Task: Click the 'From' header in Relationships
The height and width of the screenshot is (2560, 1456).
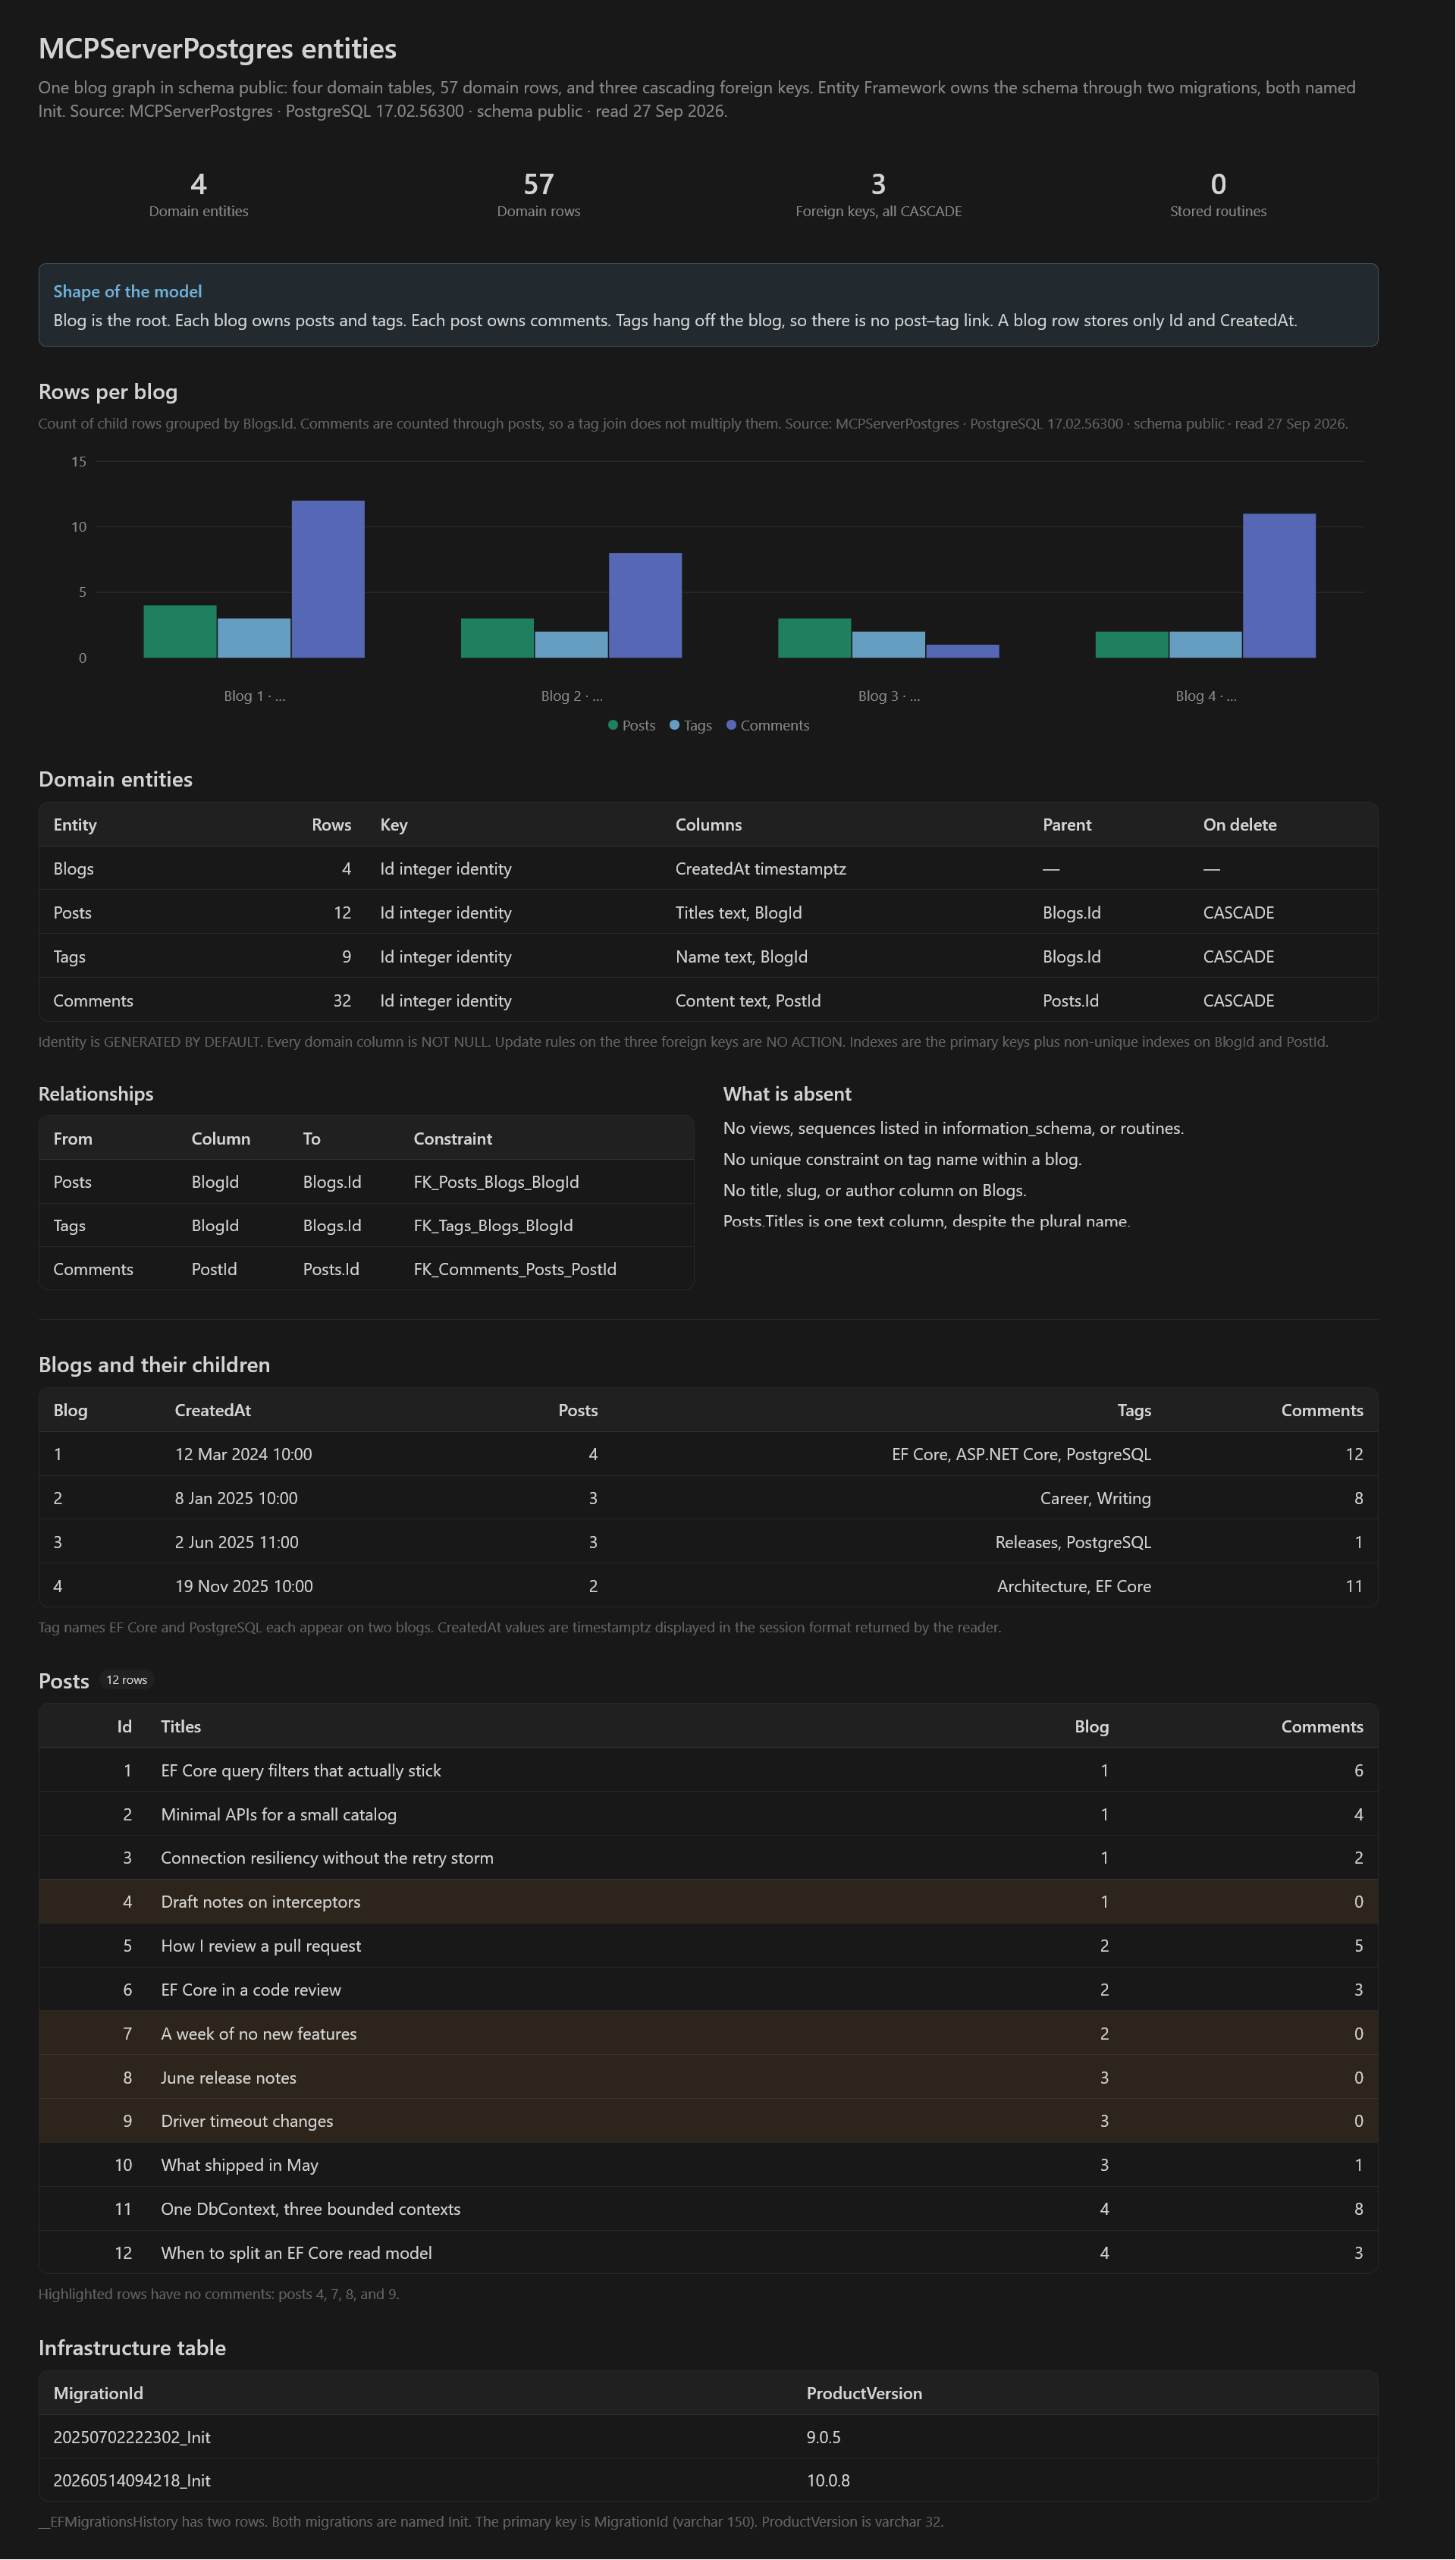Action: pyautogui.click(x=72, y=1139)
